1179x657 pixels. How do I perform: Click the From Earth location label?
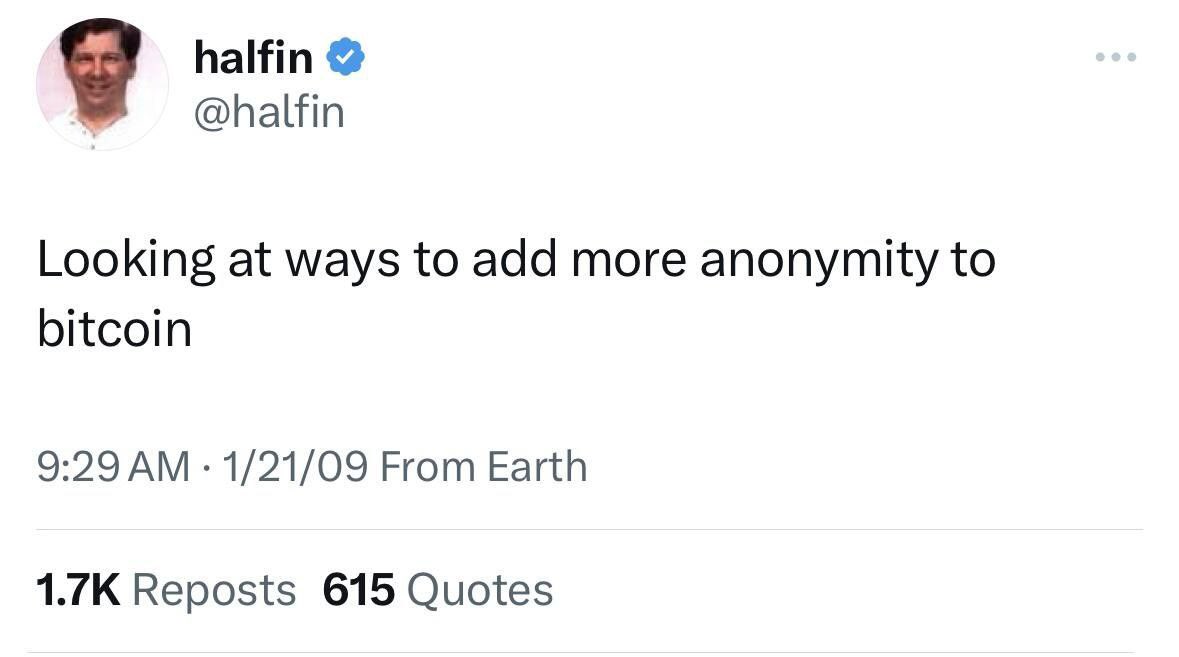[484, 467]
